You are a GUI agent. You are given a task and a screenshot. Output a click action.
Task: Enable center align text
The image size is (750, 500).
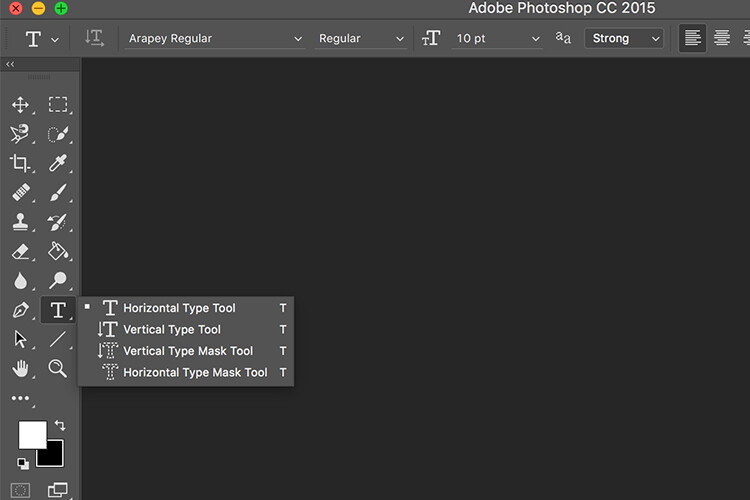click(722, 38)
